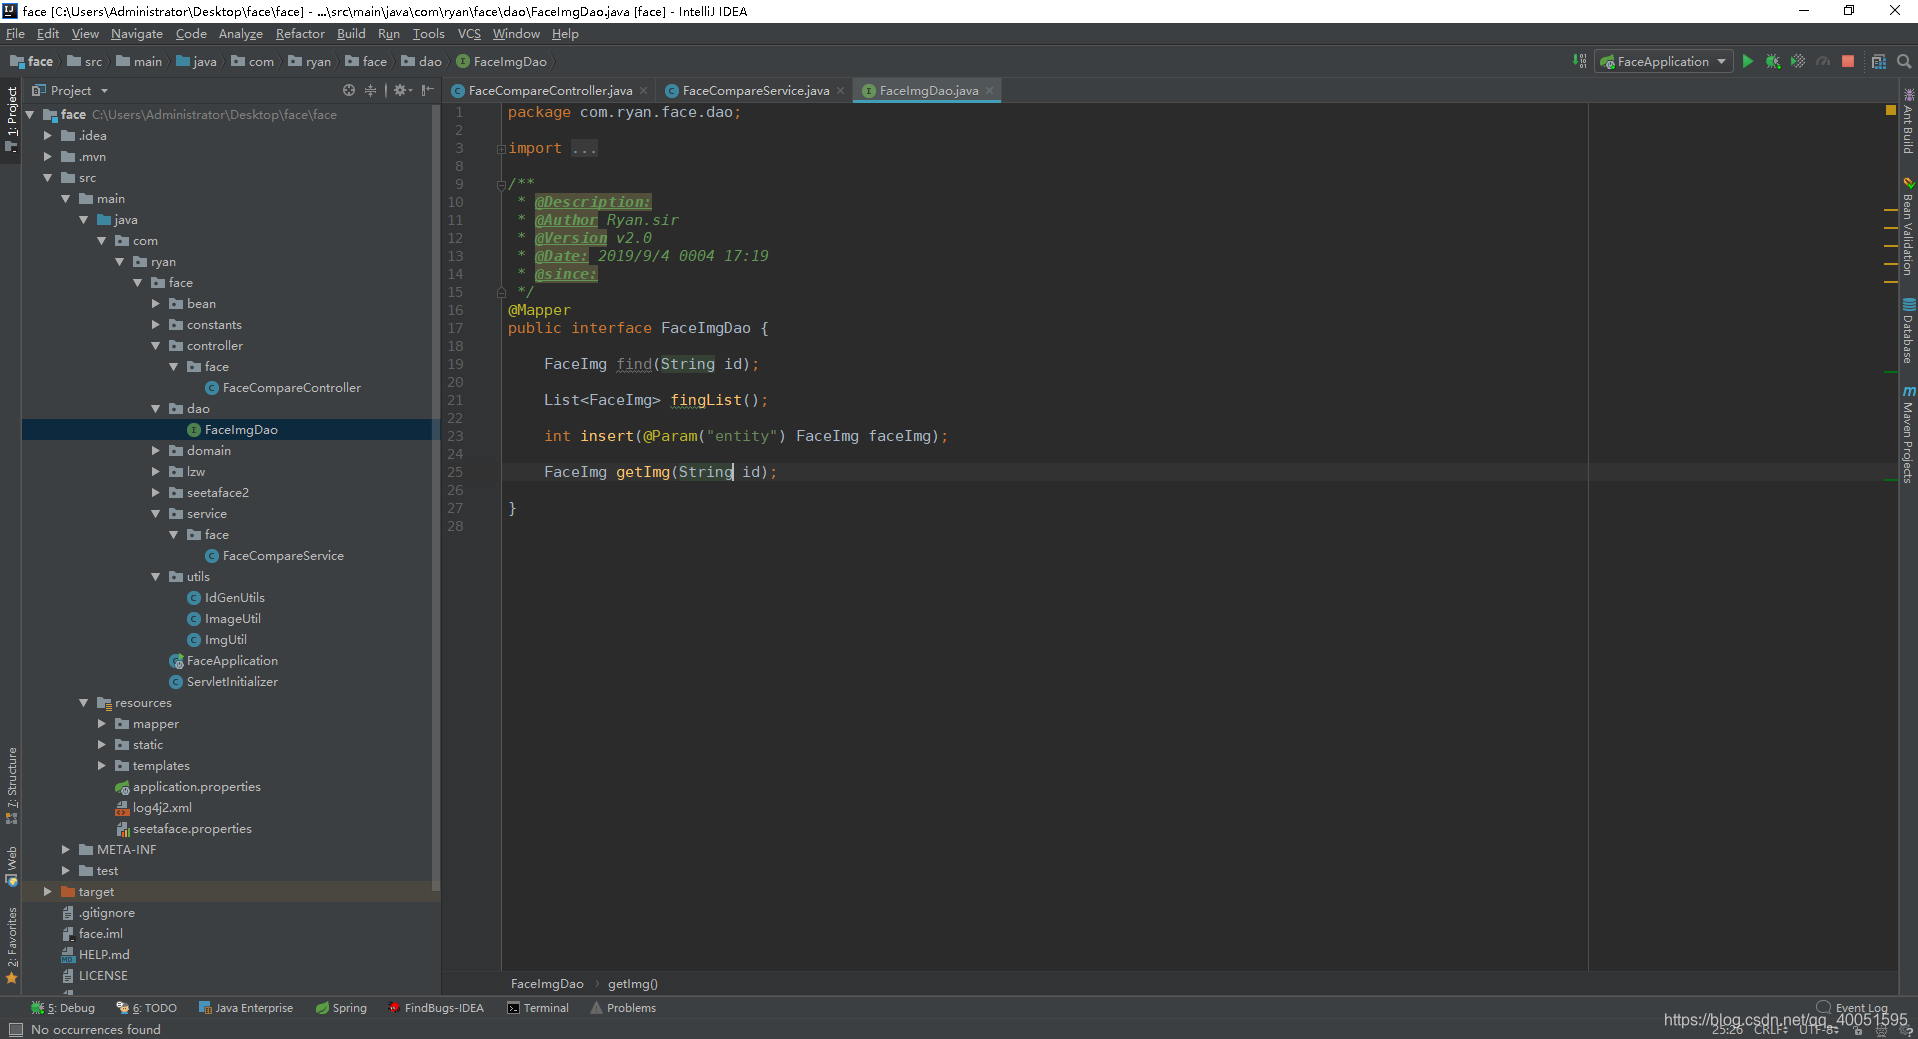Open the Bean Validation side panel

click(x=1908, y=227)
